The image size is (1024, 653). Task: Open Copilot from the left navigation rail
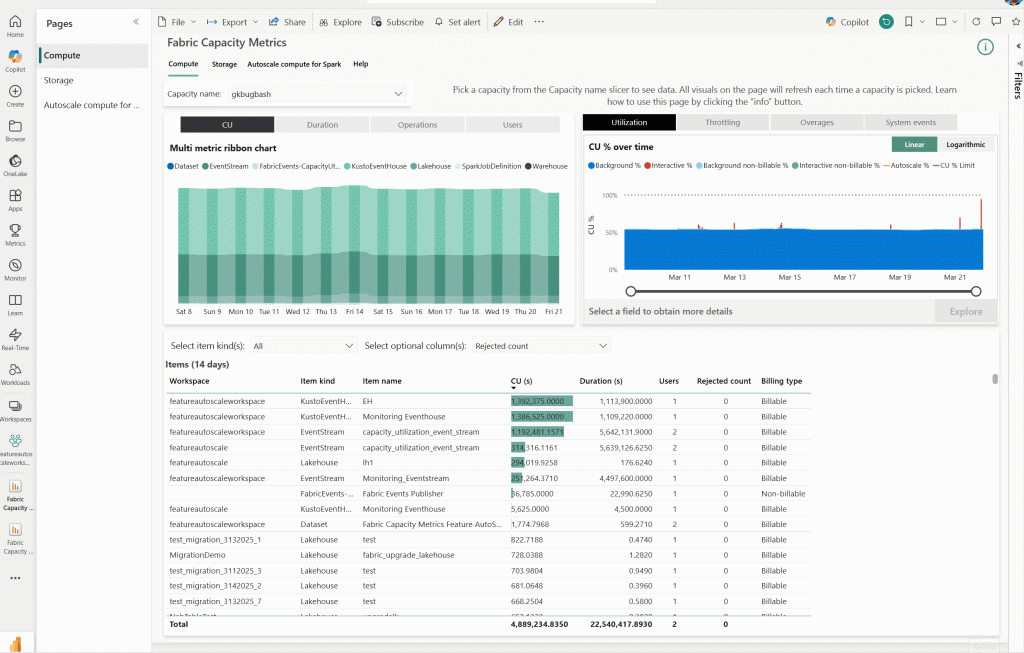point(15,60)
